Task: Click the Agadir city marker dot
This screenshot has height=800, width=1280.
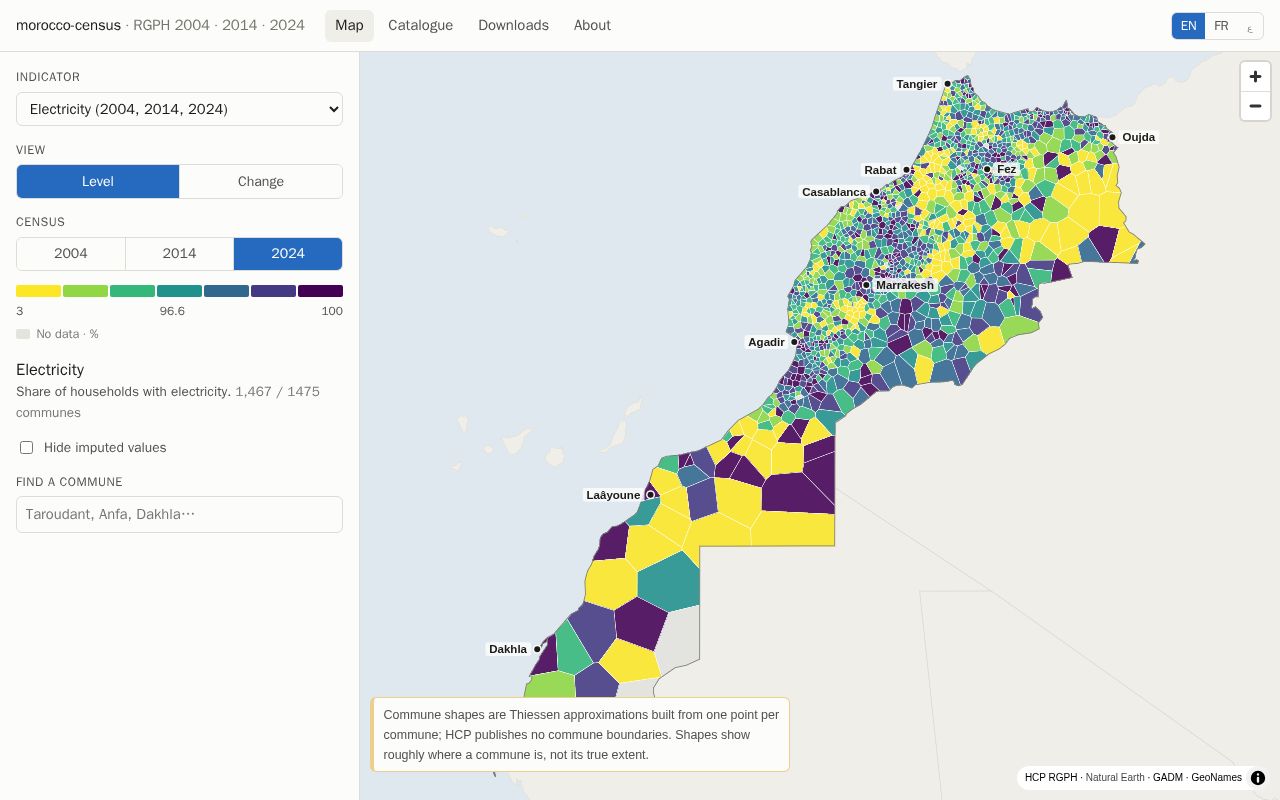Action: tap(795, 342)
